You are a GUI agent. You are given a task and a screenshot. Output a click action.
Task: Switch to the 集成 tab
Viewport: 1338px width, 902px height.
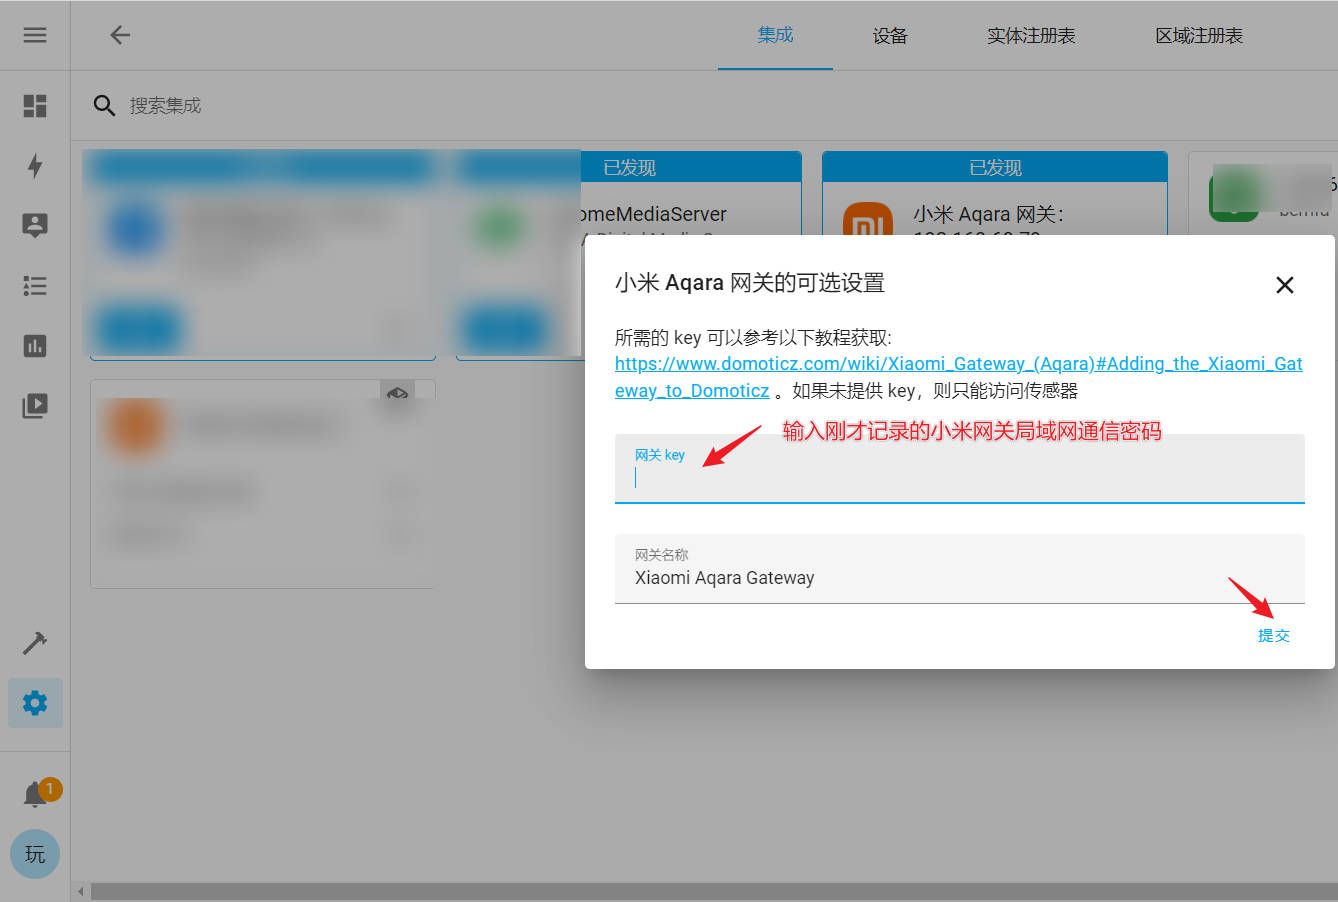point(775,35)
